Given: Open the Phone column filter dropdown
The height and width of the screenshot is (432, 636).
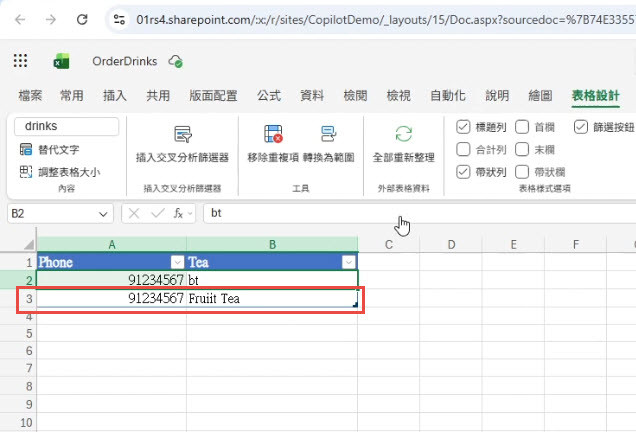Looking at the screenshot, I should [x=177, y=262].
